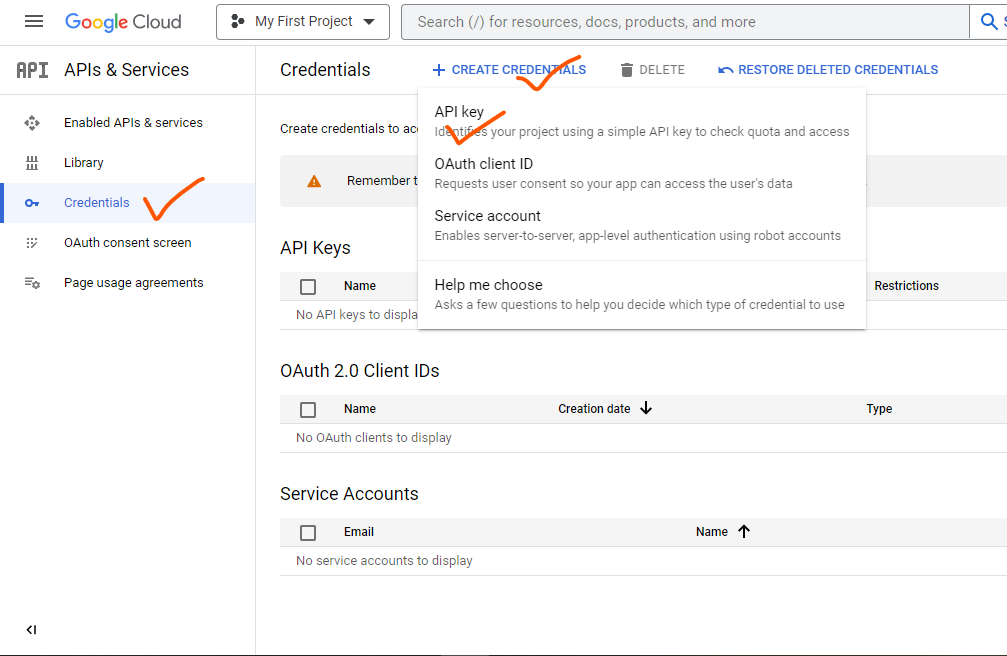Choose OAuth client ID option
This screenshot has width=1007, height=656.
tap(642, 173)
